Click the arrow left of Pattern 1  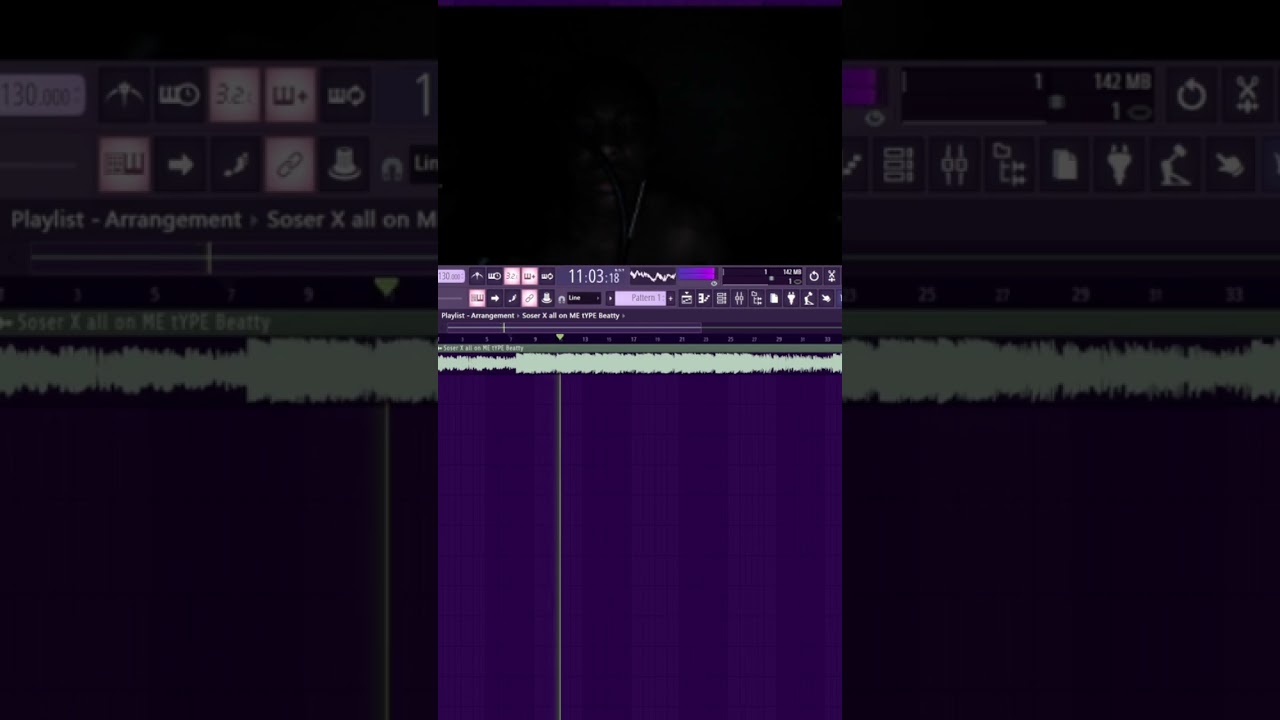point(610,298)
